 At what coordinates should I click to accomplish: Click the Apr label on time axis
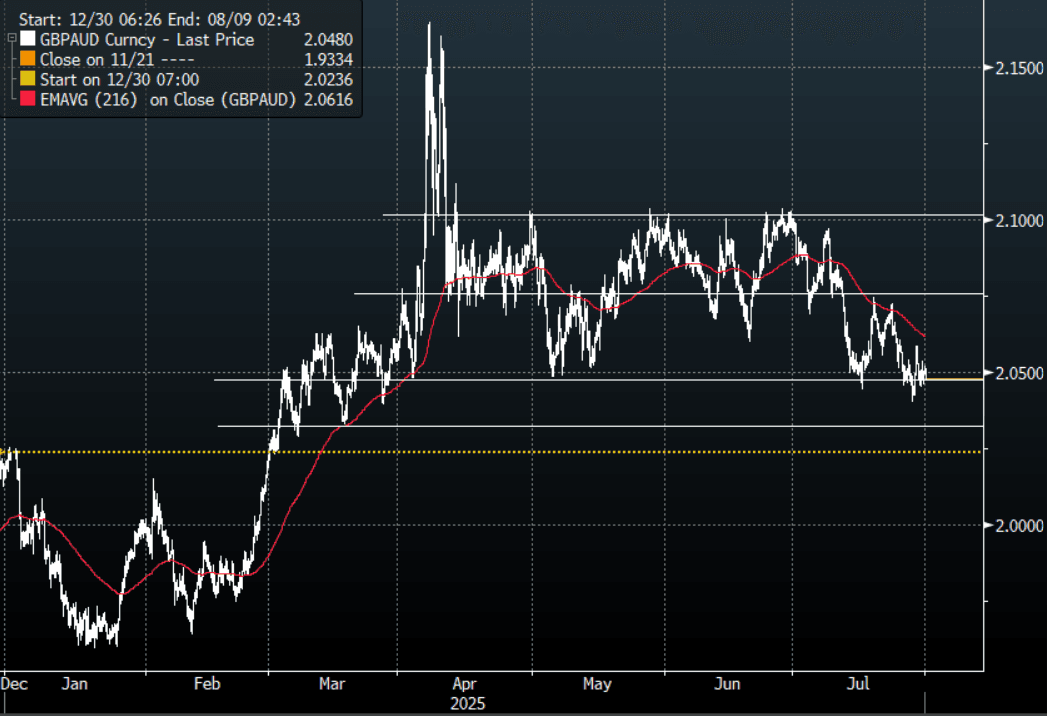[x=464, y=684]
